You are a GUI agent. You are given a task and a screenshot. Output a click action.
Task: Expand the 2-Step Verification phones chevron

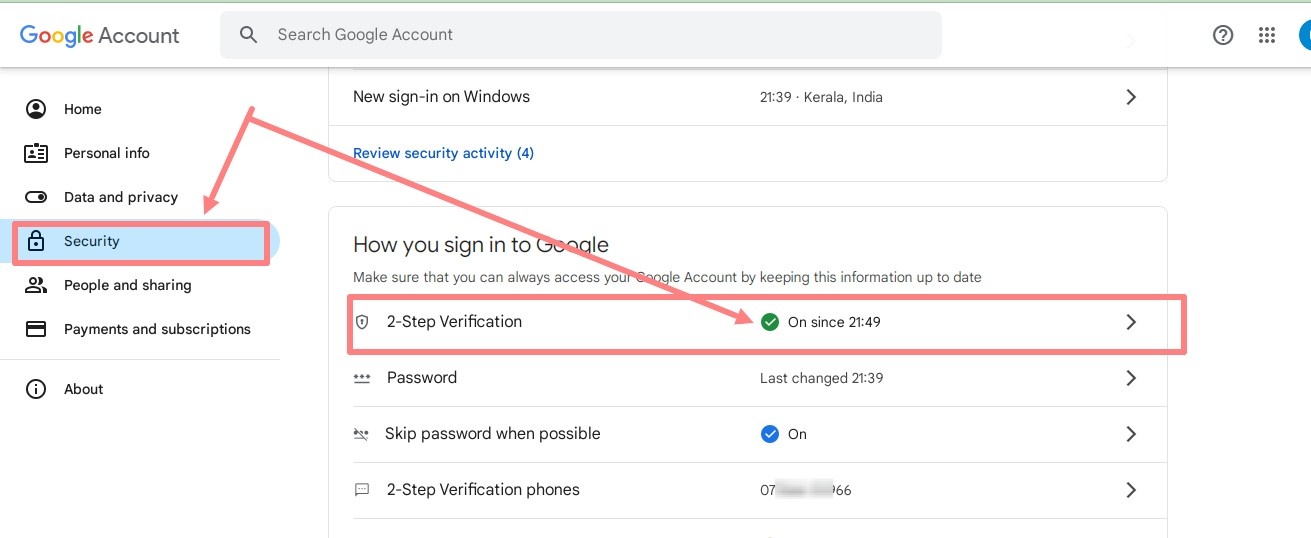click(1131, 490)
